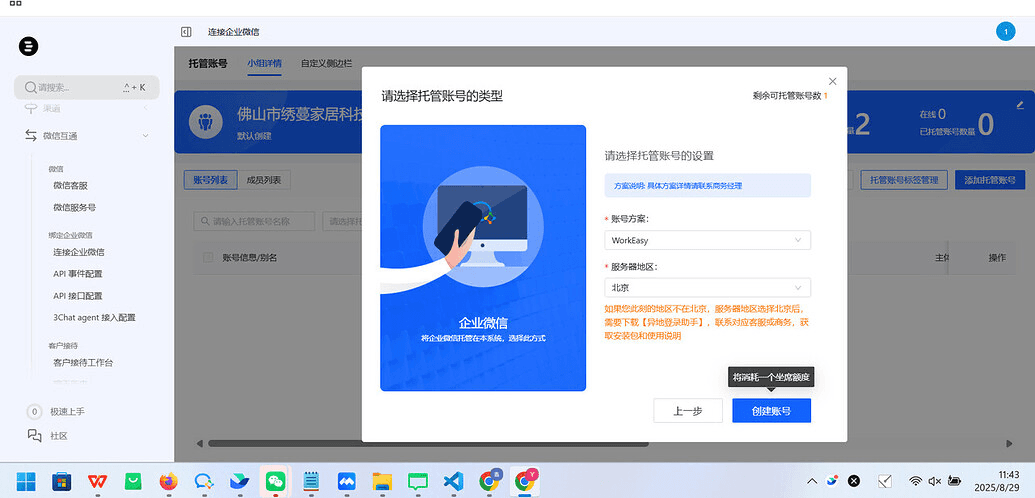This screenshot has height=498, width=1035.
Task: Switch to the active Chrome window in taskbar
Action: click(x=525, y=481)
